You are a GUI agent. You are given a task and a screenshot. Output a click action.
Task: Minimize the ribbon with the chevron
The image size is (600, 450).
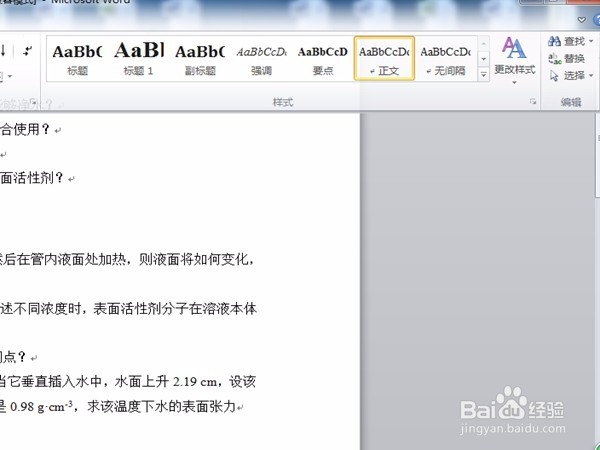pos(582,20)
